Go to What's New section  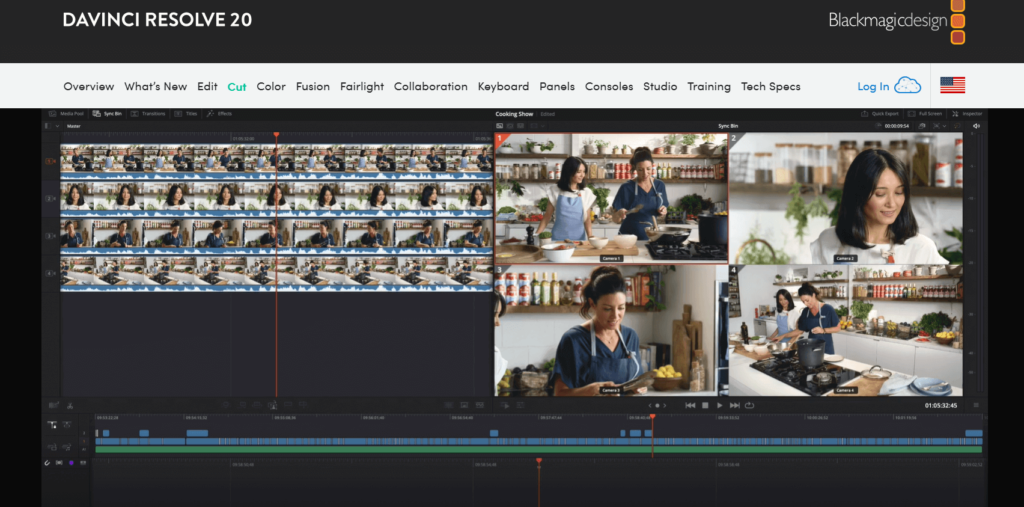click(155, 86)
